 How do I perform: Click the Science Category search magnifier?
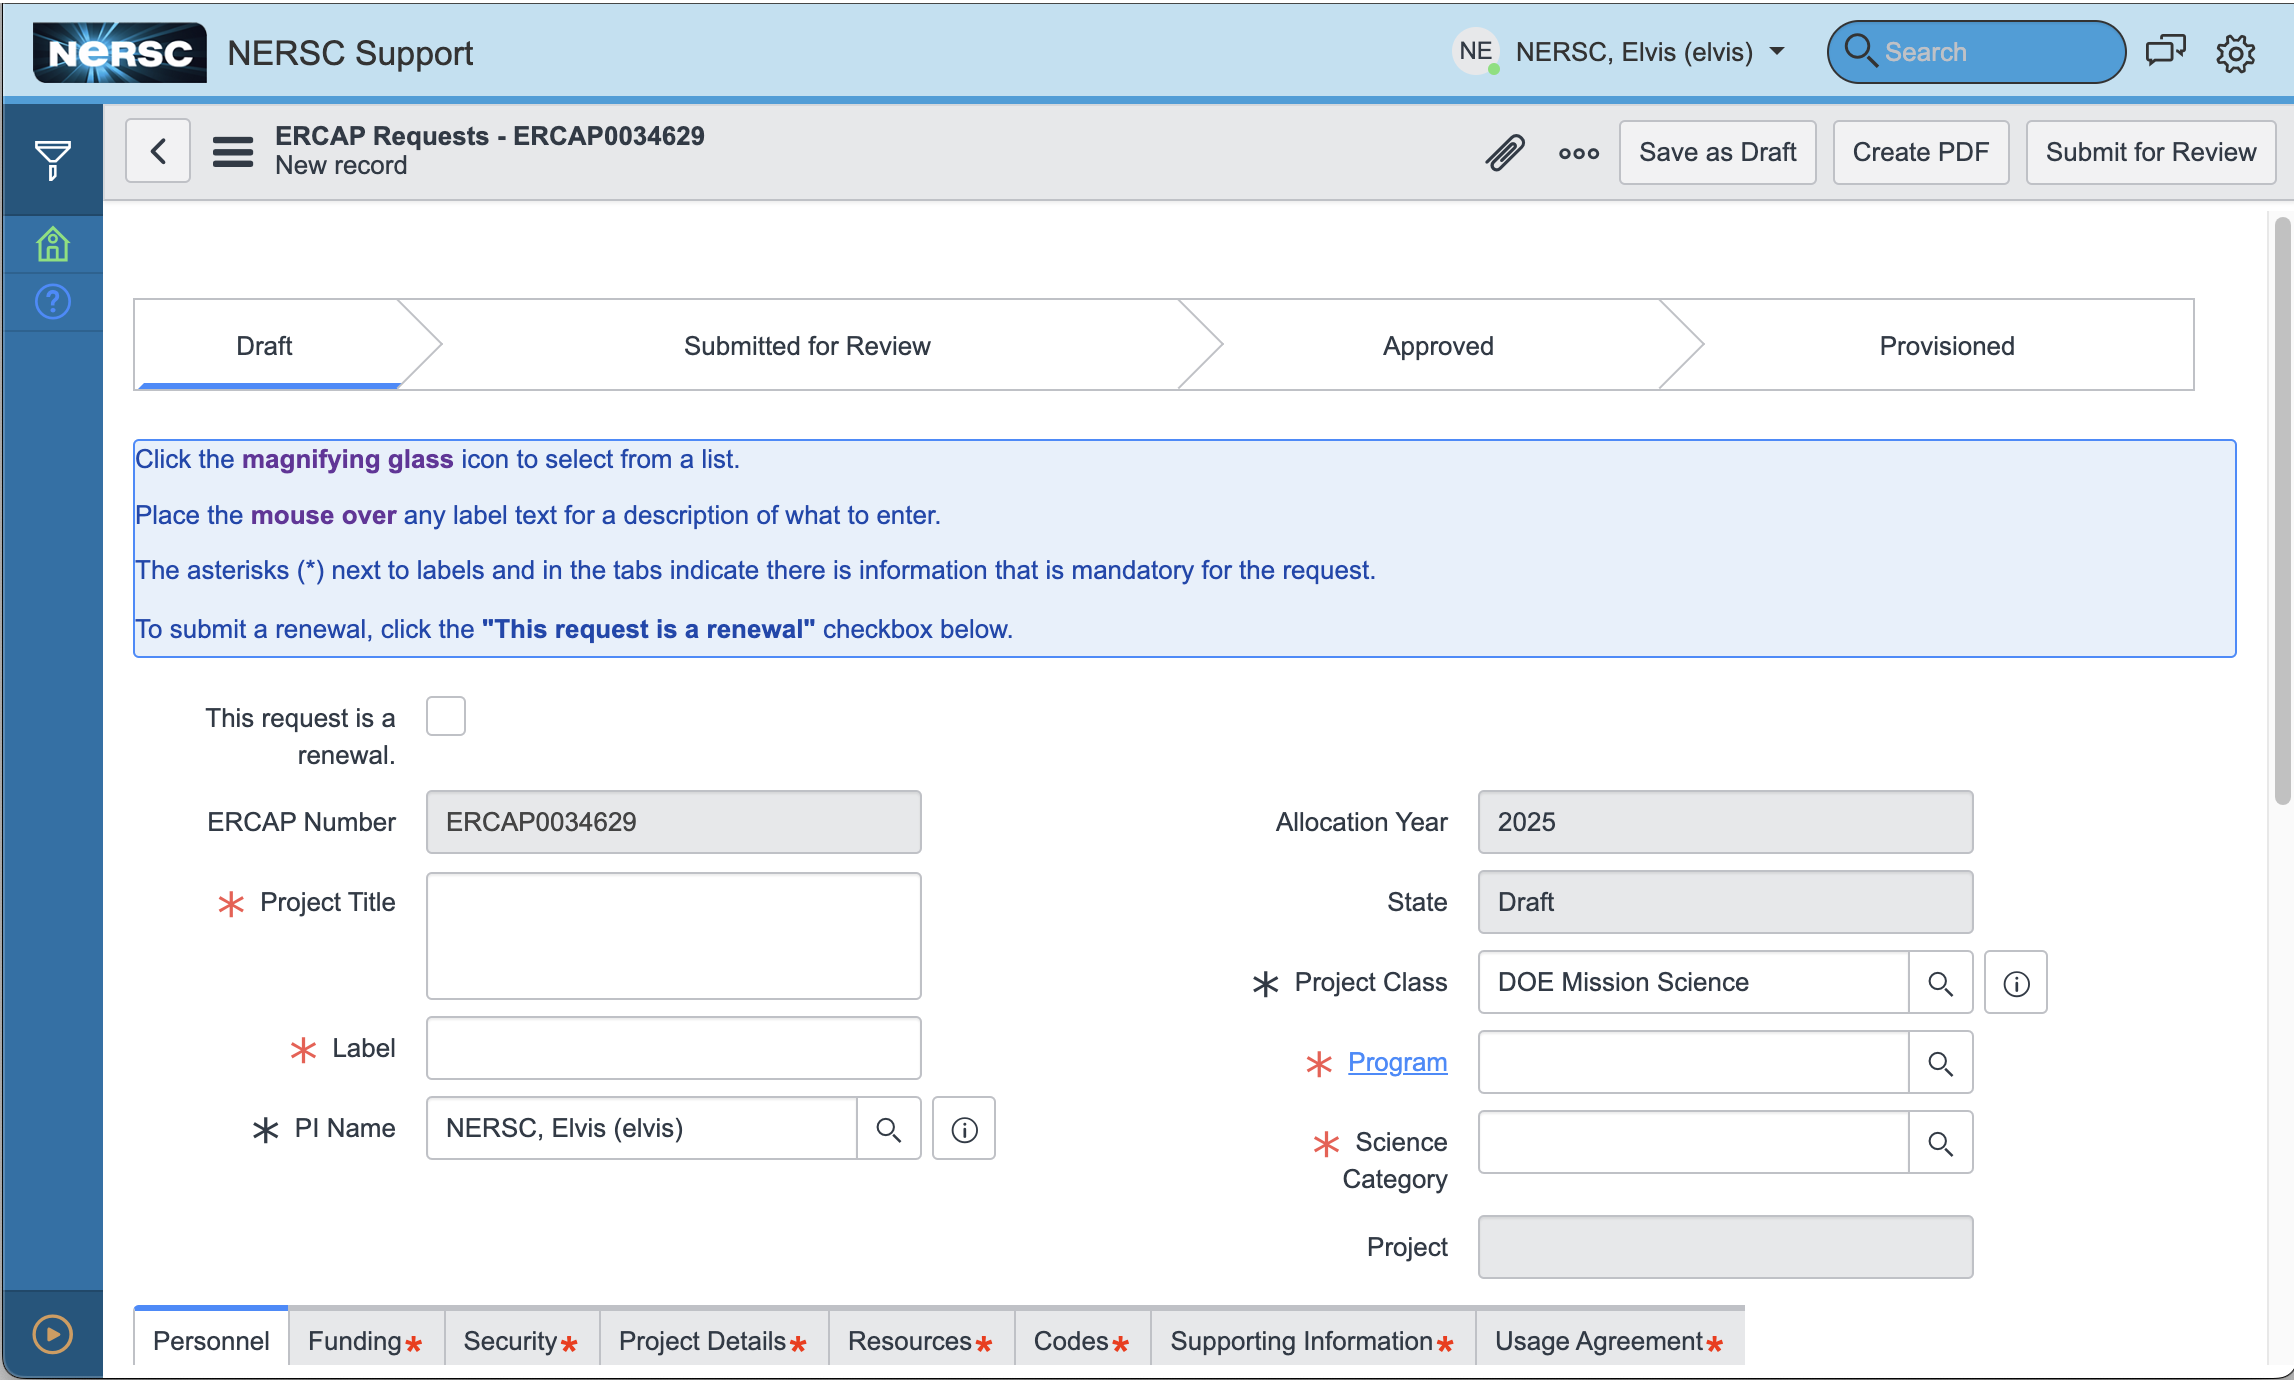click(1941, 1142)
